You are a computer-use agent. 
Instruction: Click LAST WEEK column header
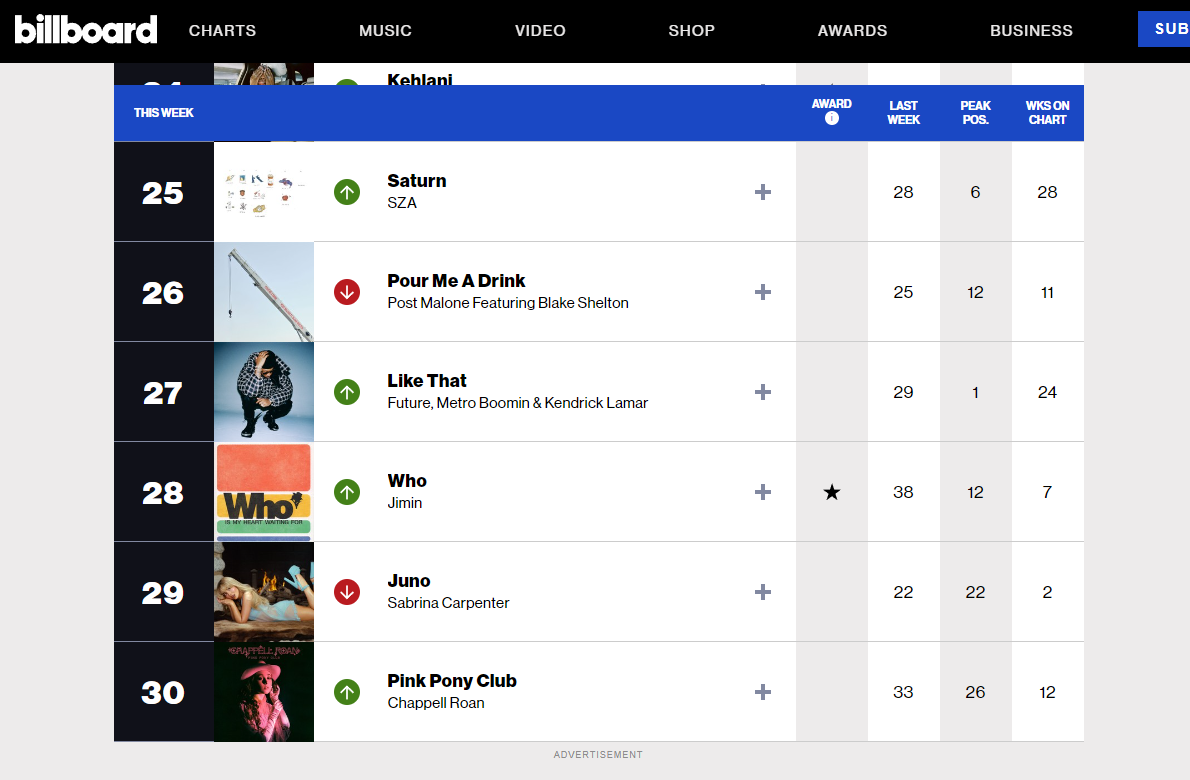[x=904, y=112]
